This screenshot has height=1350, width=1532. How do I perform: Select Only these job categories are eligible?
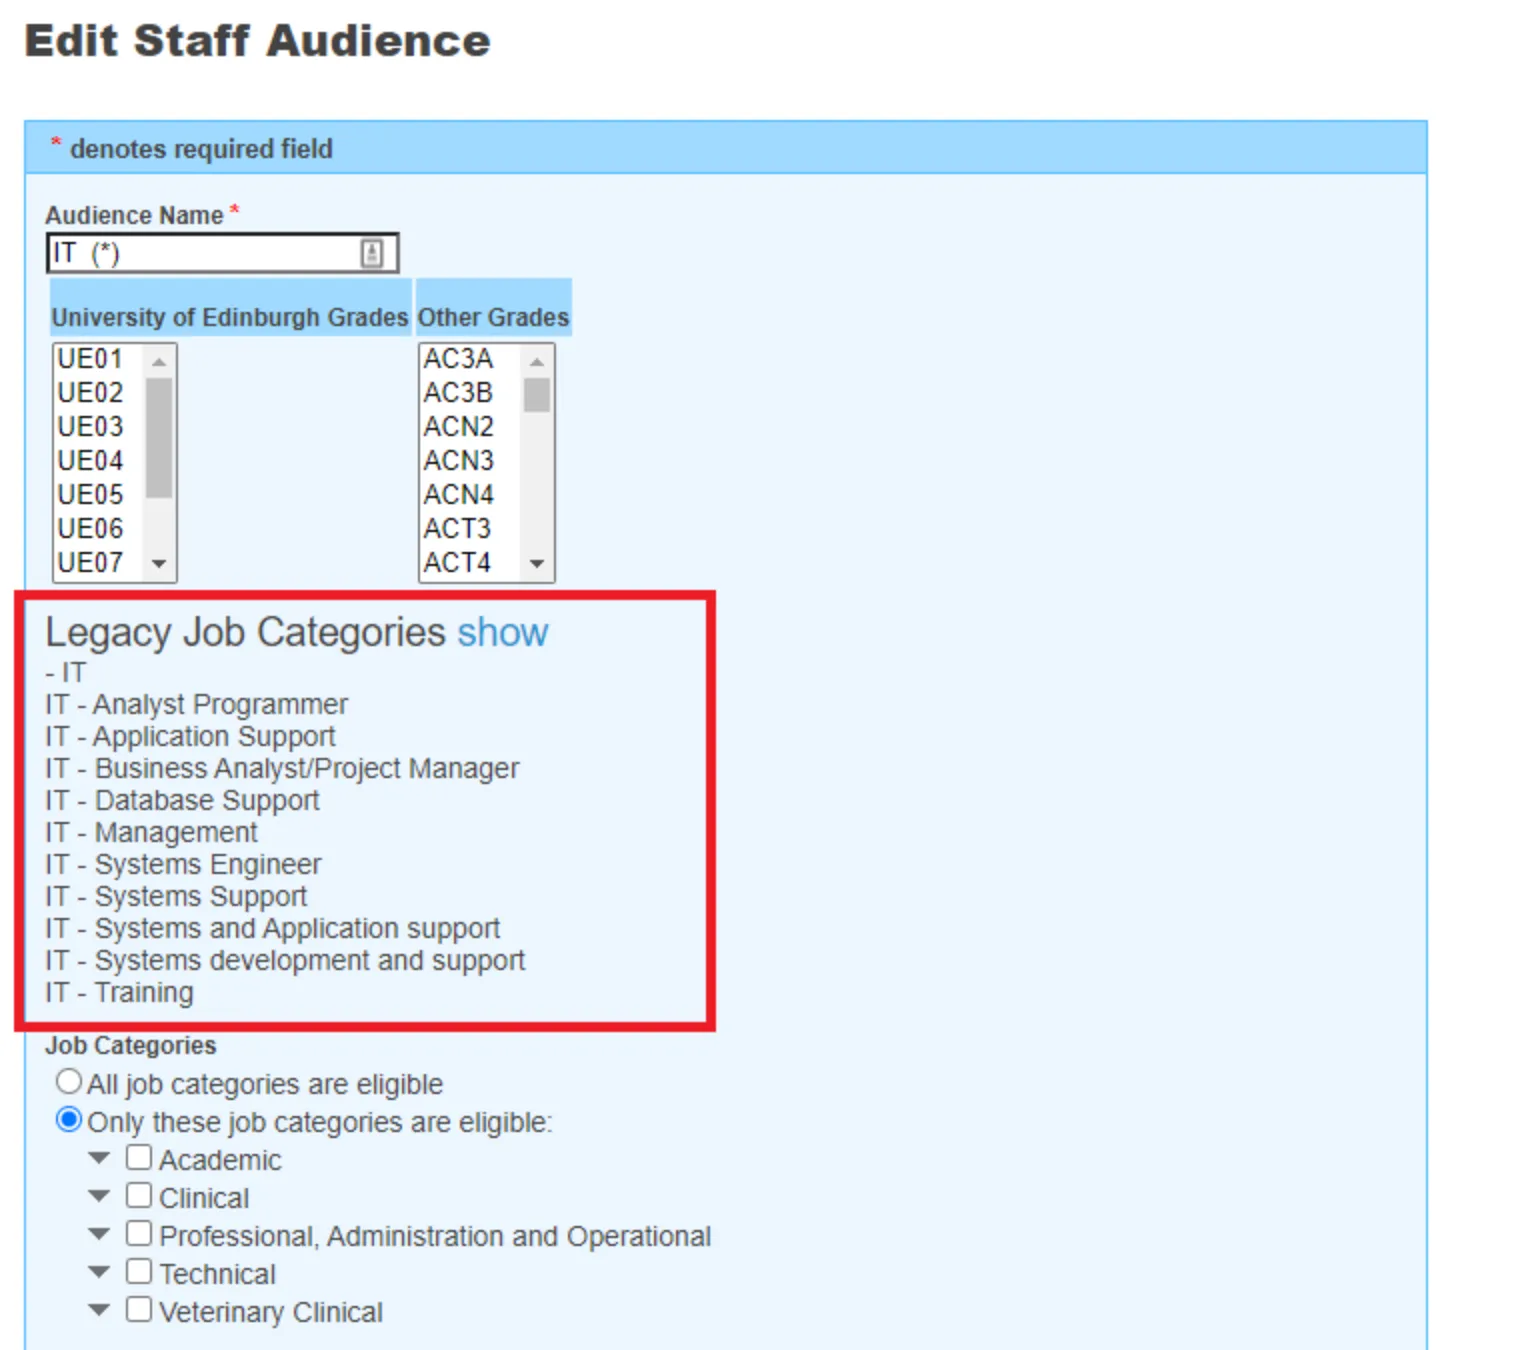tap(69, 1120)
